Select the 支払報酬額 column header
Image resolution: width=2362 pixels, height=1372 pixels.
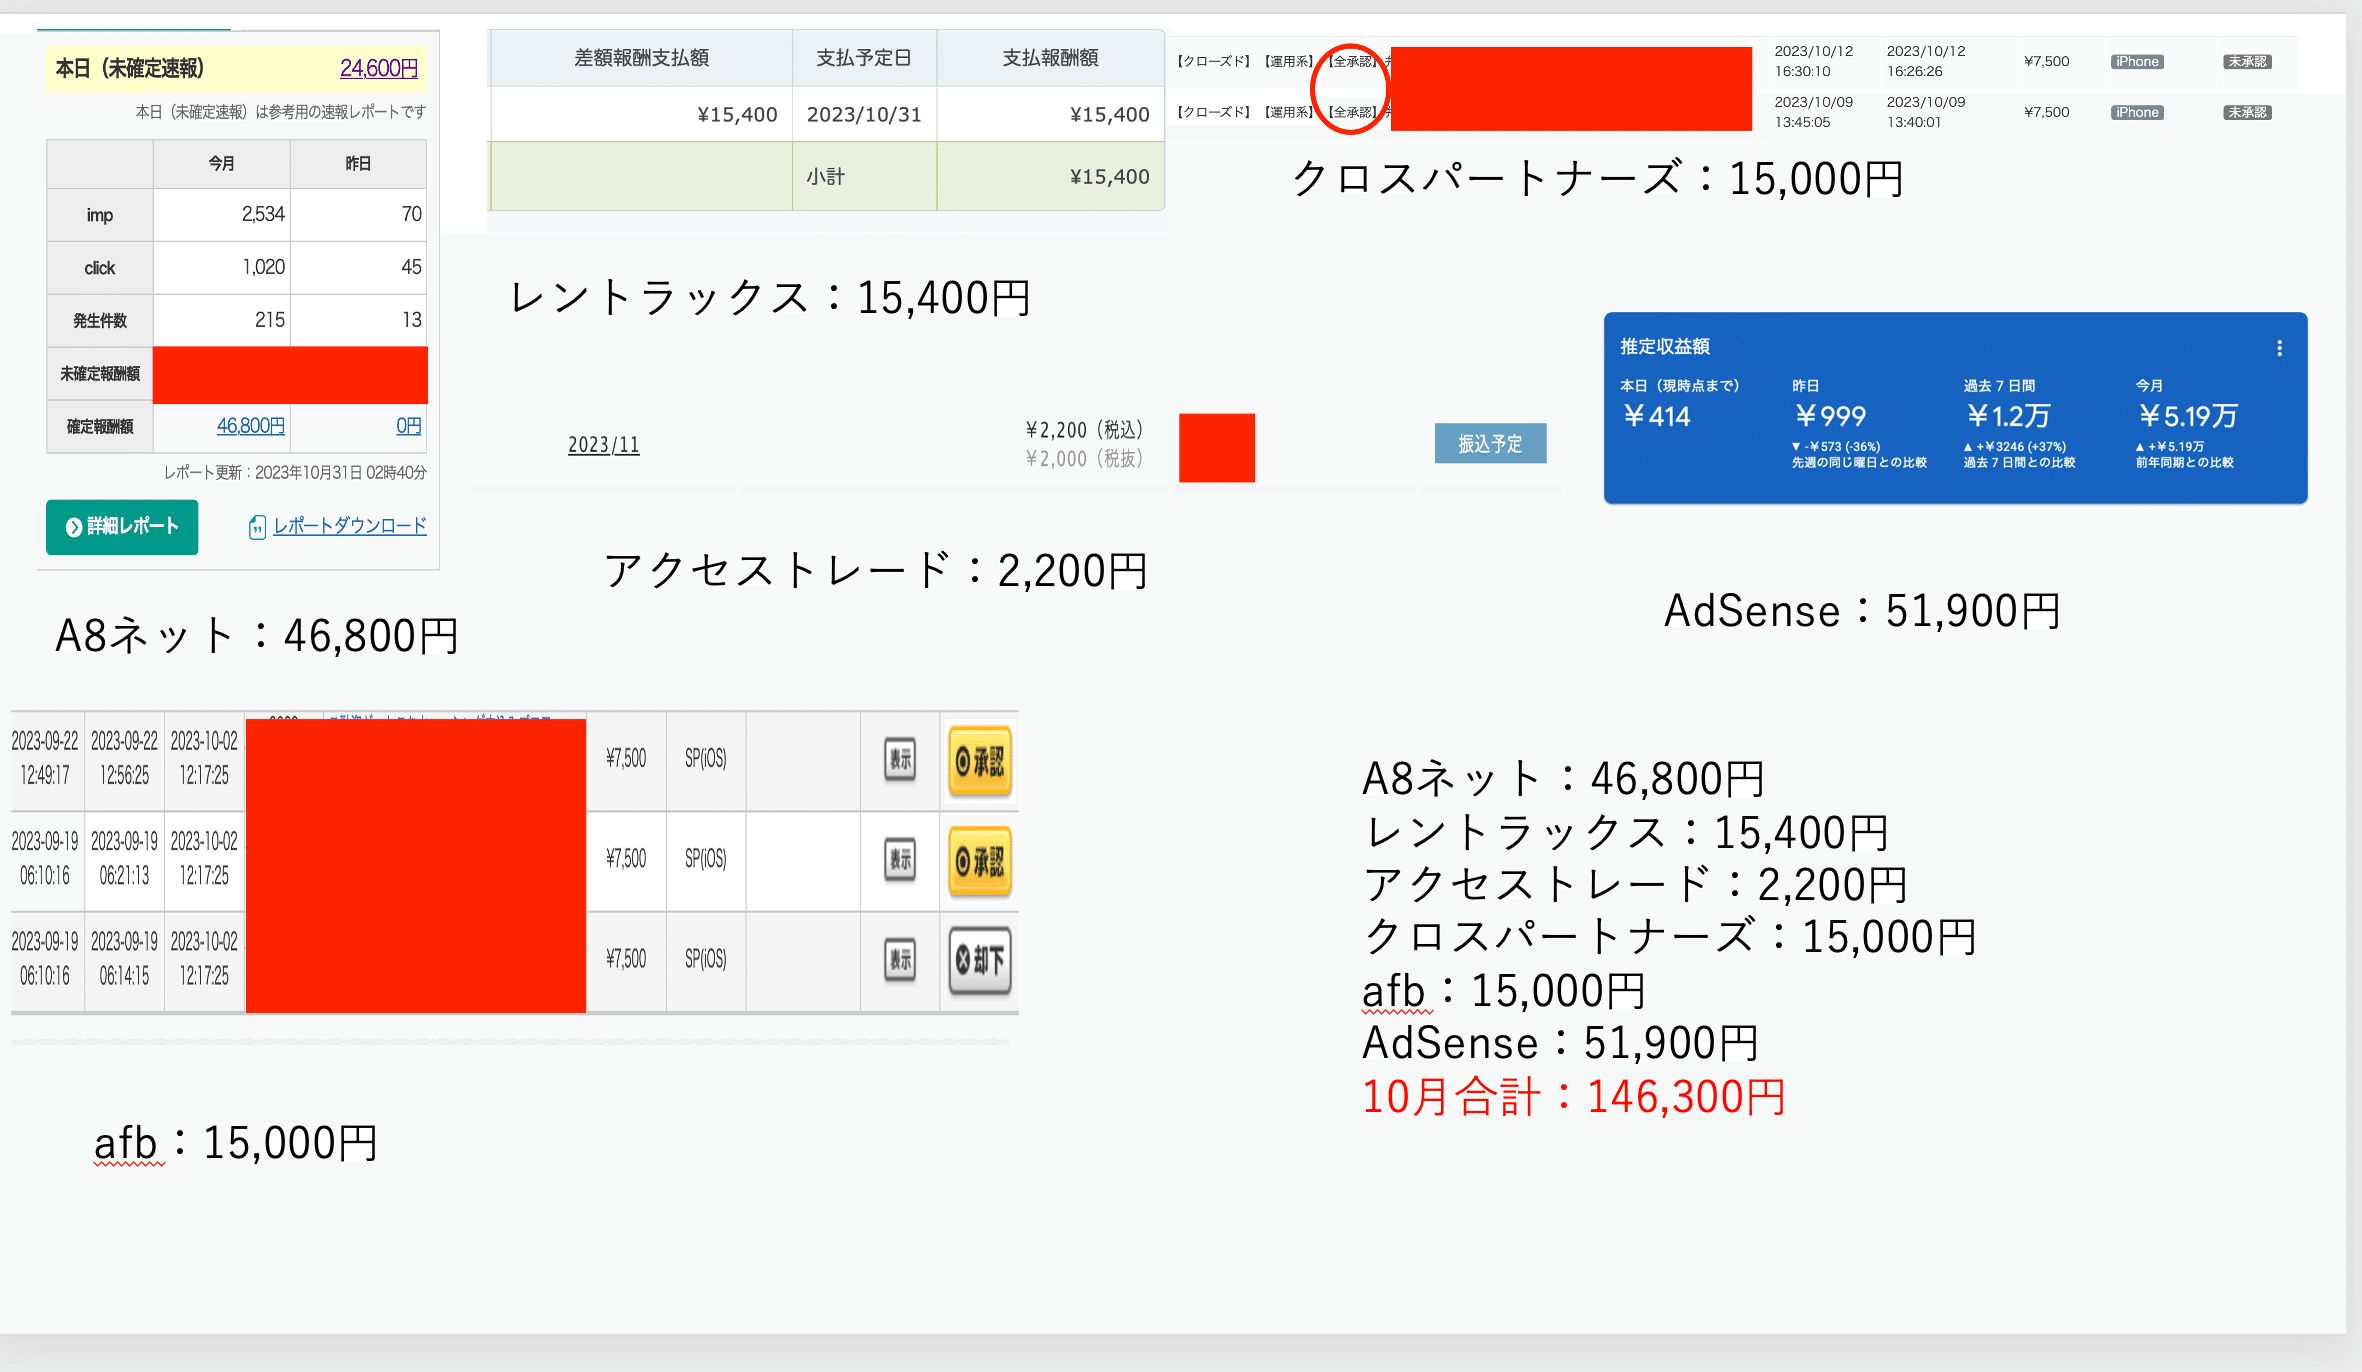(1050, 58)
